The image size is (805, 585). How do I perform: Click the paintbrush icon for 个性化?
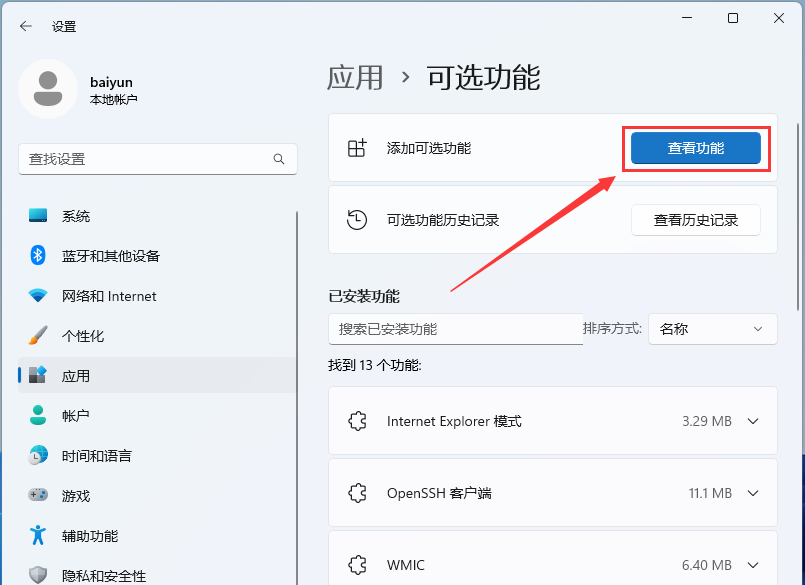38,335
